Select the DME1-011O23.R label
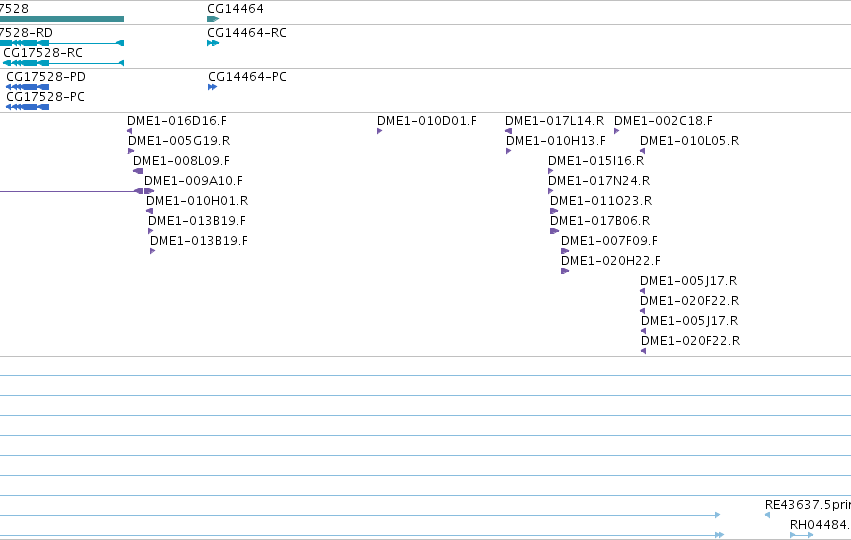Viewport: 851px width, 540px height. click(x=601, y=201)
